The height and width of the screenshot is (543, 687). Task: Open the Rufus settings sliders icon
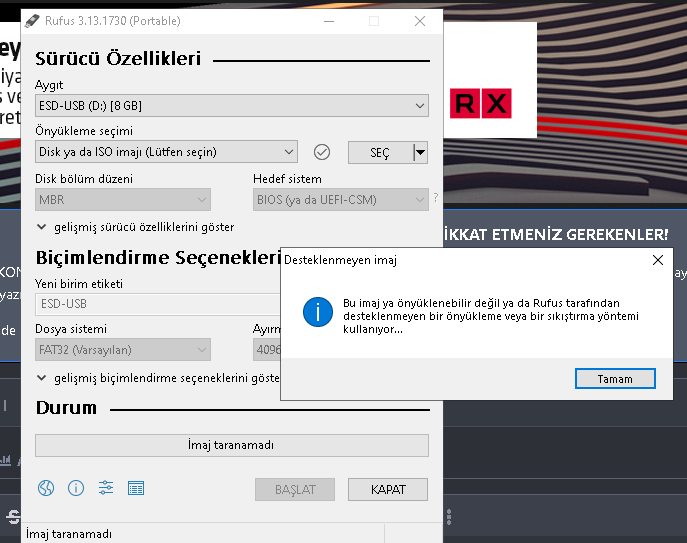point(106,488)
